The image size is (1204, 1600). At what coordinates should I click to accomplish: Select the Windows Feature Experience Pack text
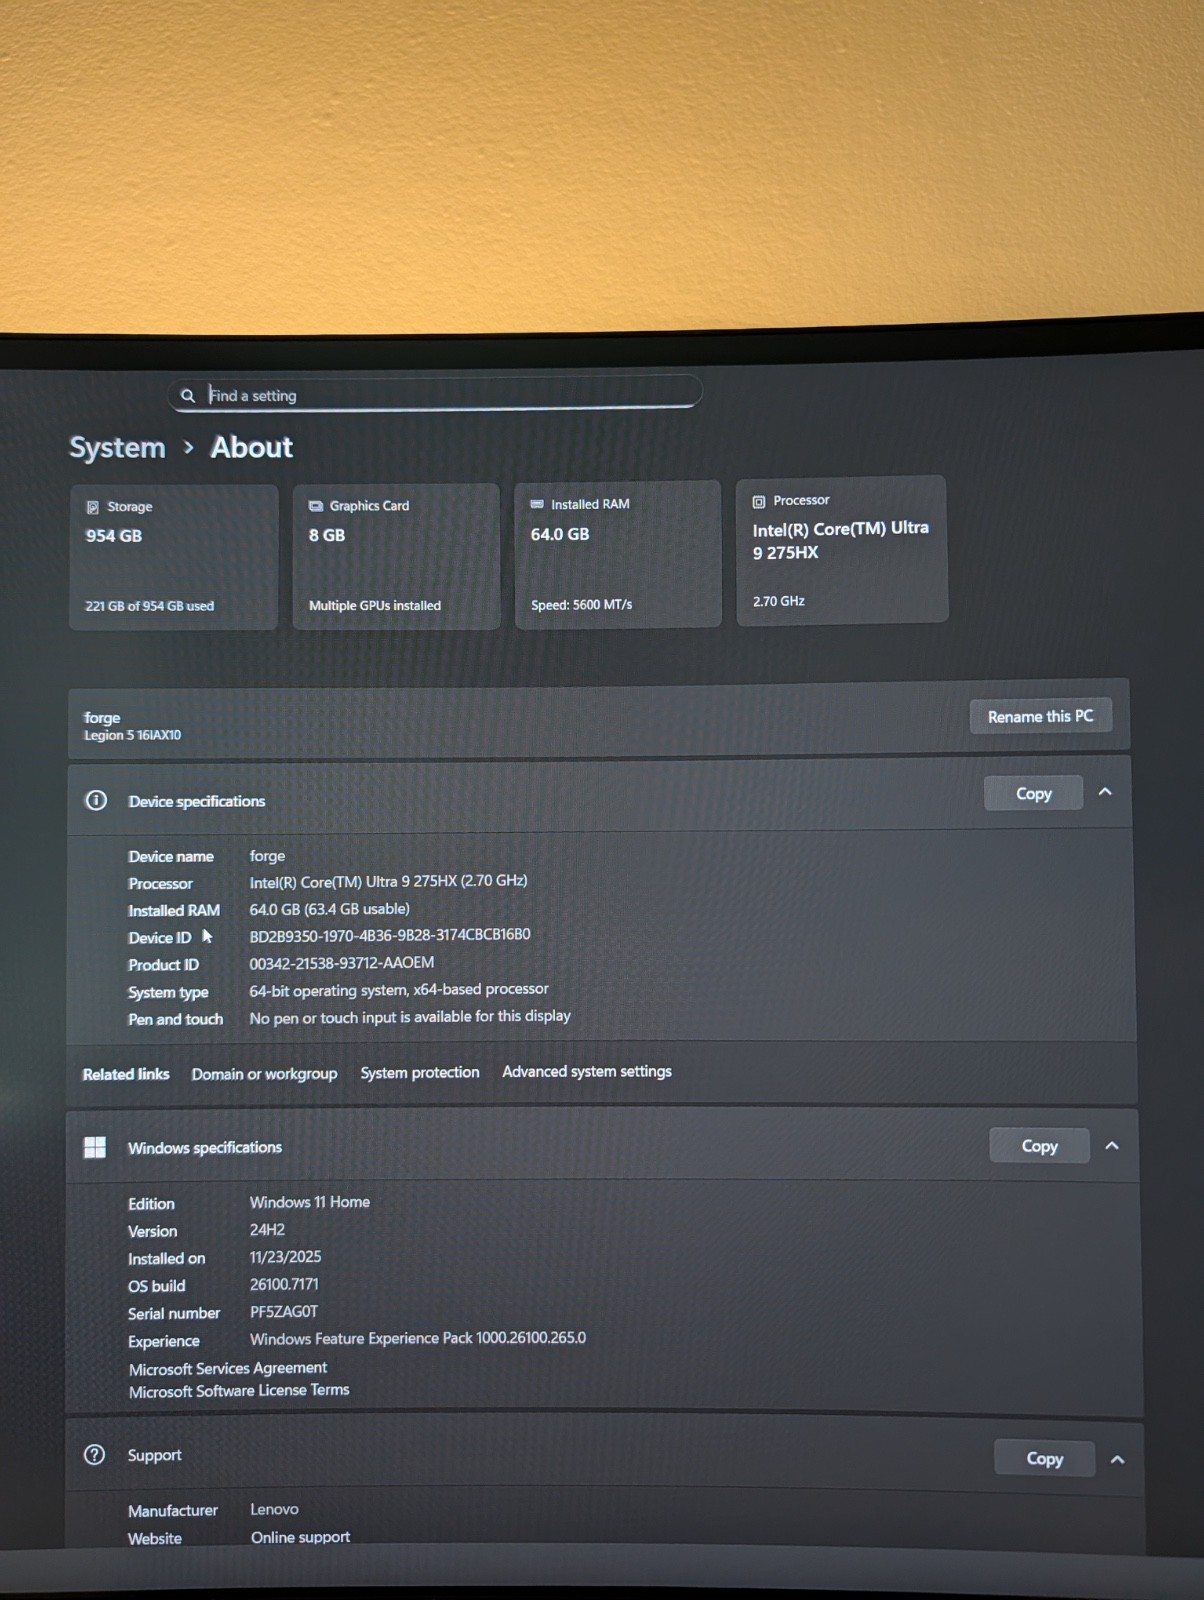pyautogui.click(x=418, y=1338)
